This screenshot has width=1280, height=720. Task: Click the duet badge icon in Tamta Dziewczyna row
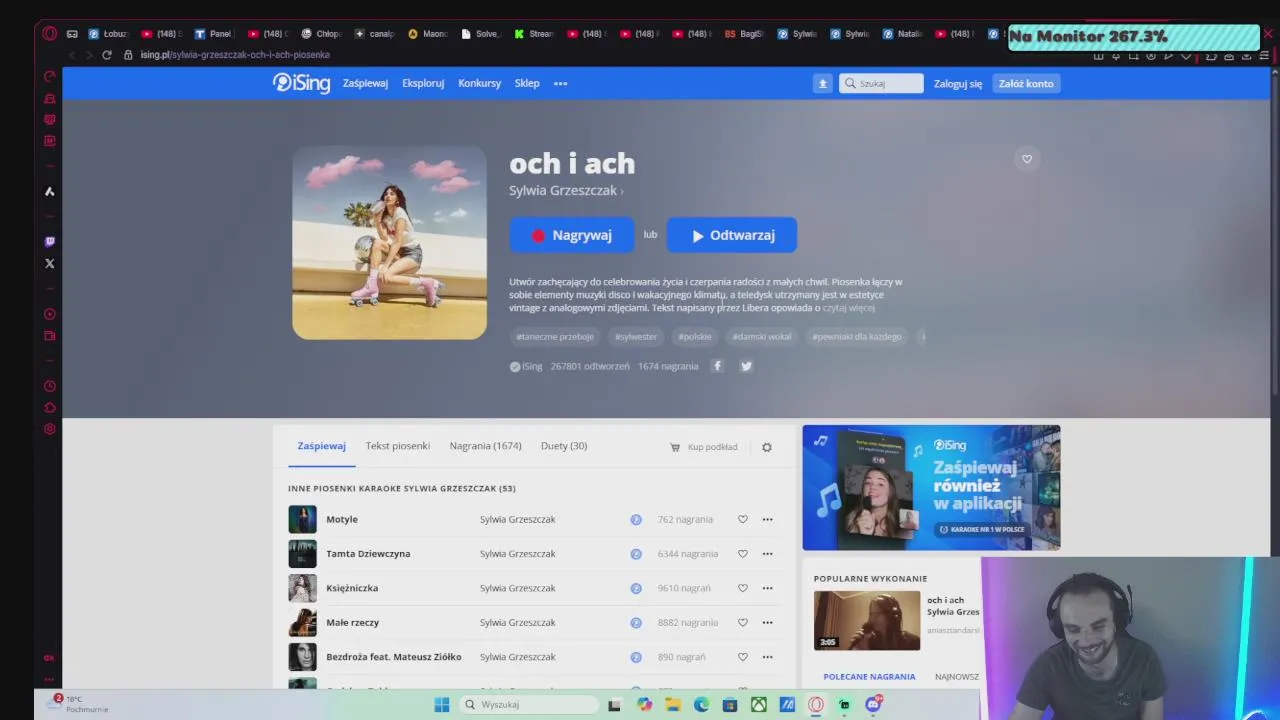pyautogui.click(x=635, y=554)
